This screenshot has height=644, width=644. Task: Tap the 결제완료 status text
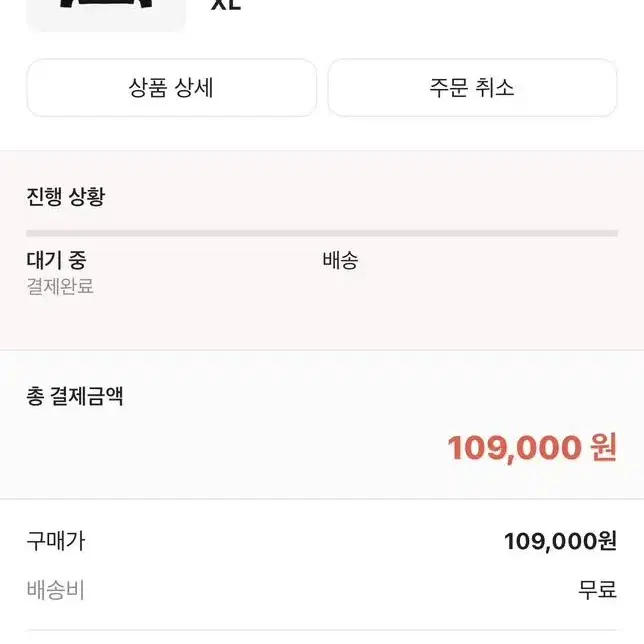tap(60, 286)
